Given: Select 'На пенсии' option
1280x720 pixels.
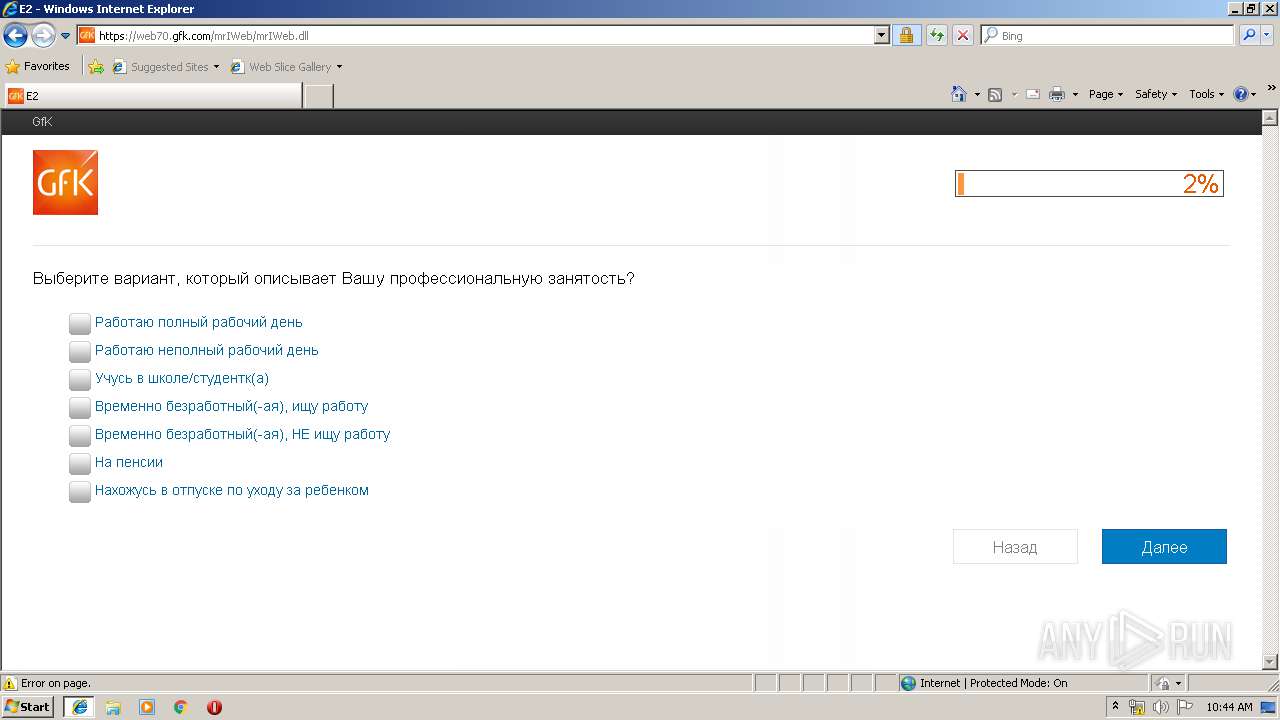Looking at the screenshot, I should pos(80,463).
